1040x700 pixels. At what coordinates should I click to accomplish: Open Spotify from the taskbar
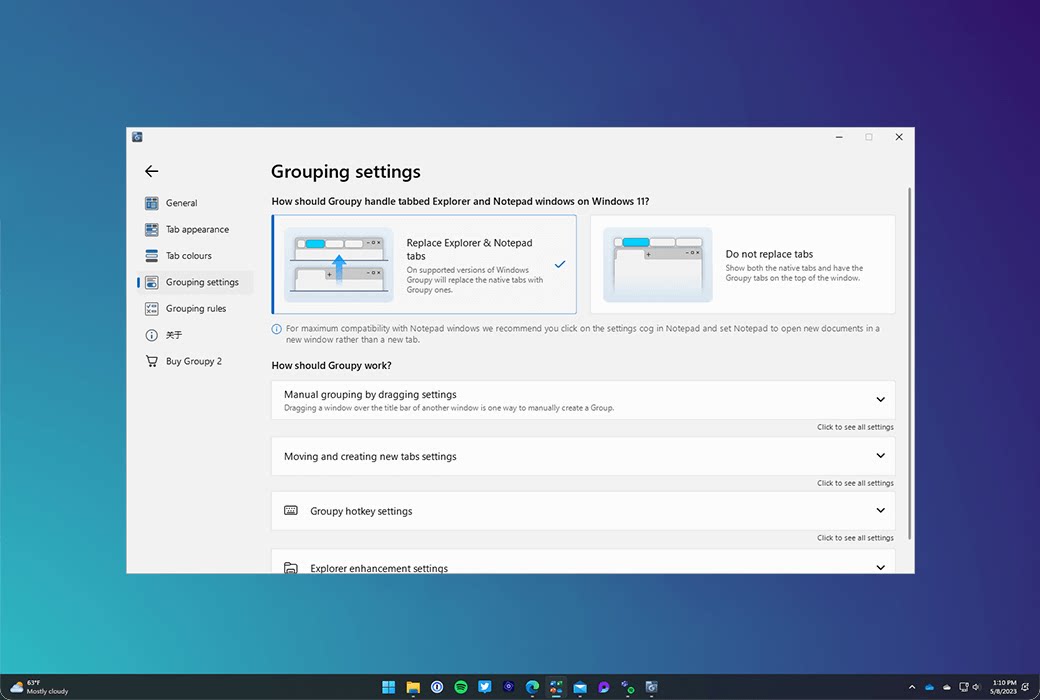[461, 687]
